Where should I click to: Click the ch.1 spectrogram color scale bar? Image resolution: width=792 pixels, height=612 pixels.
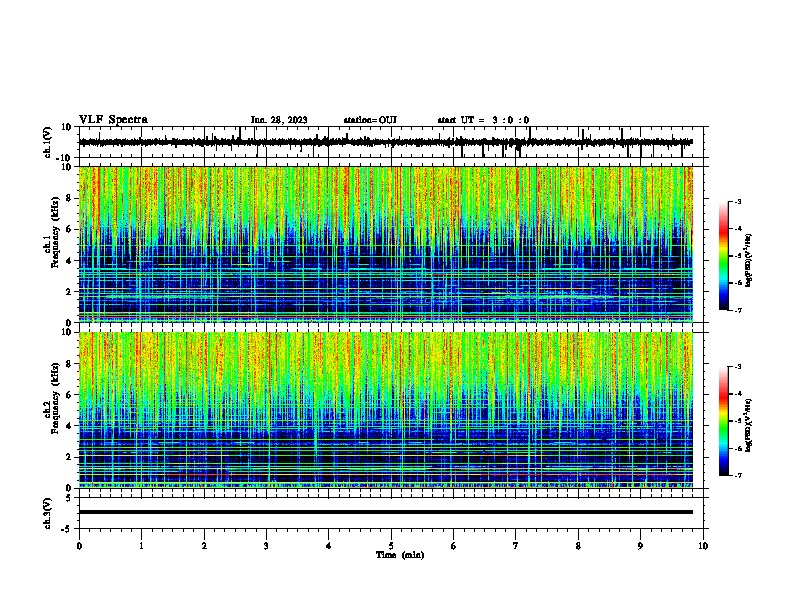pyautogui.click(x=724, y=256)
